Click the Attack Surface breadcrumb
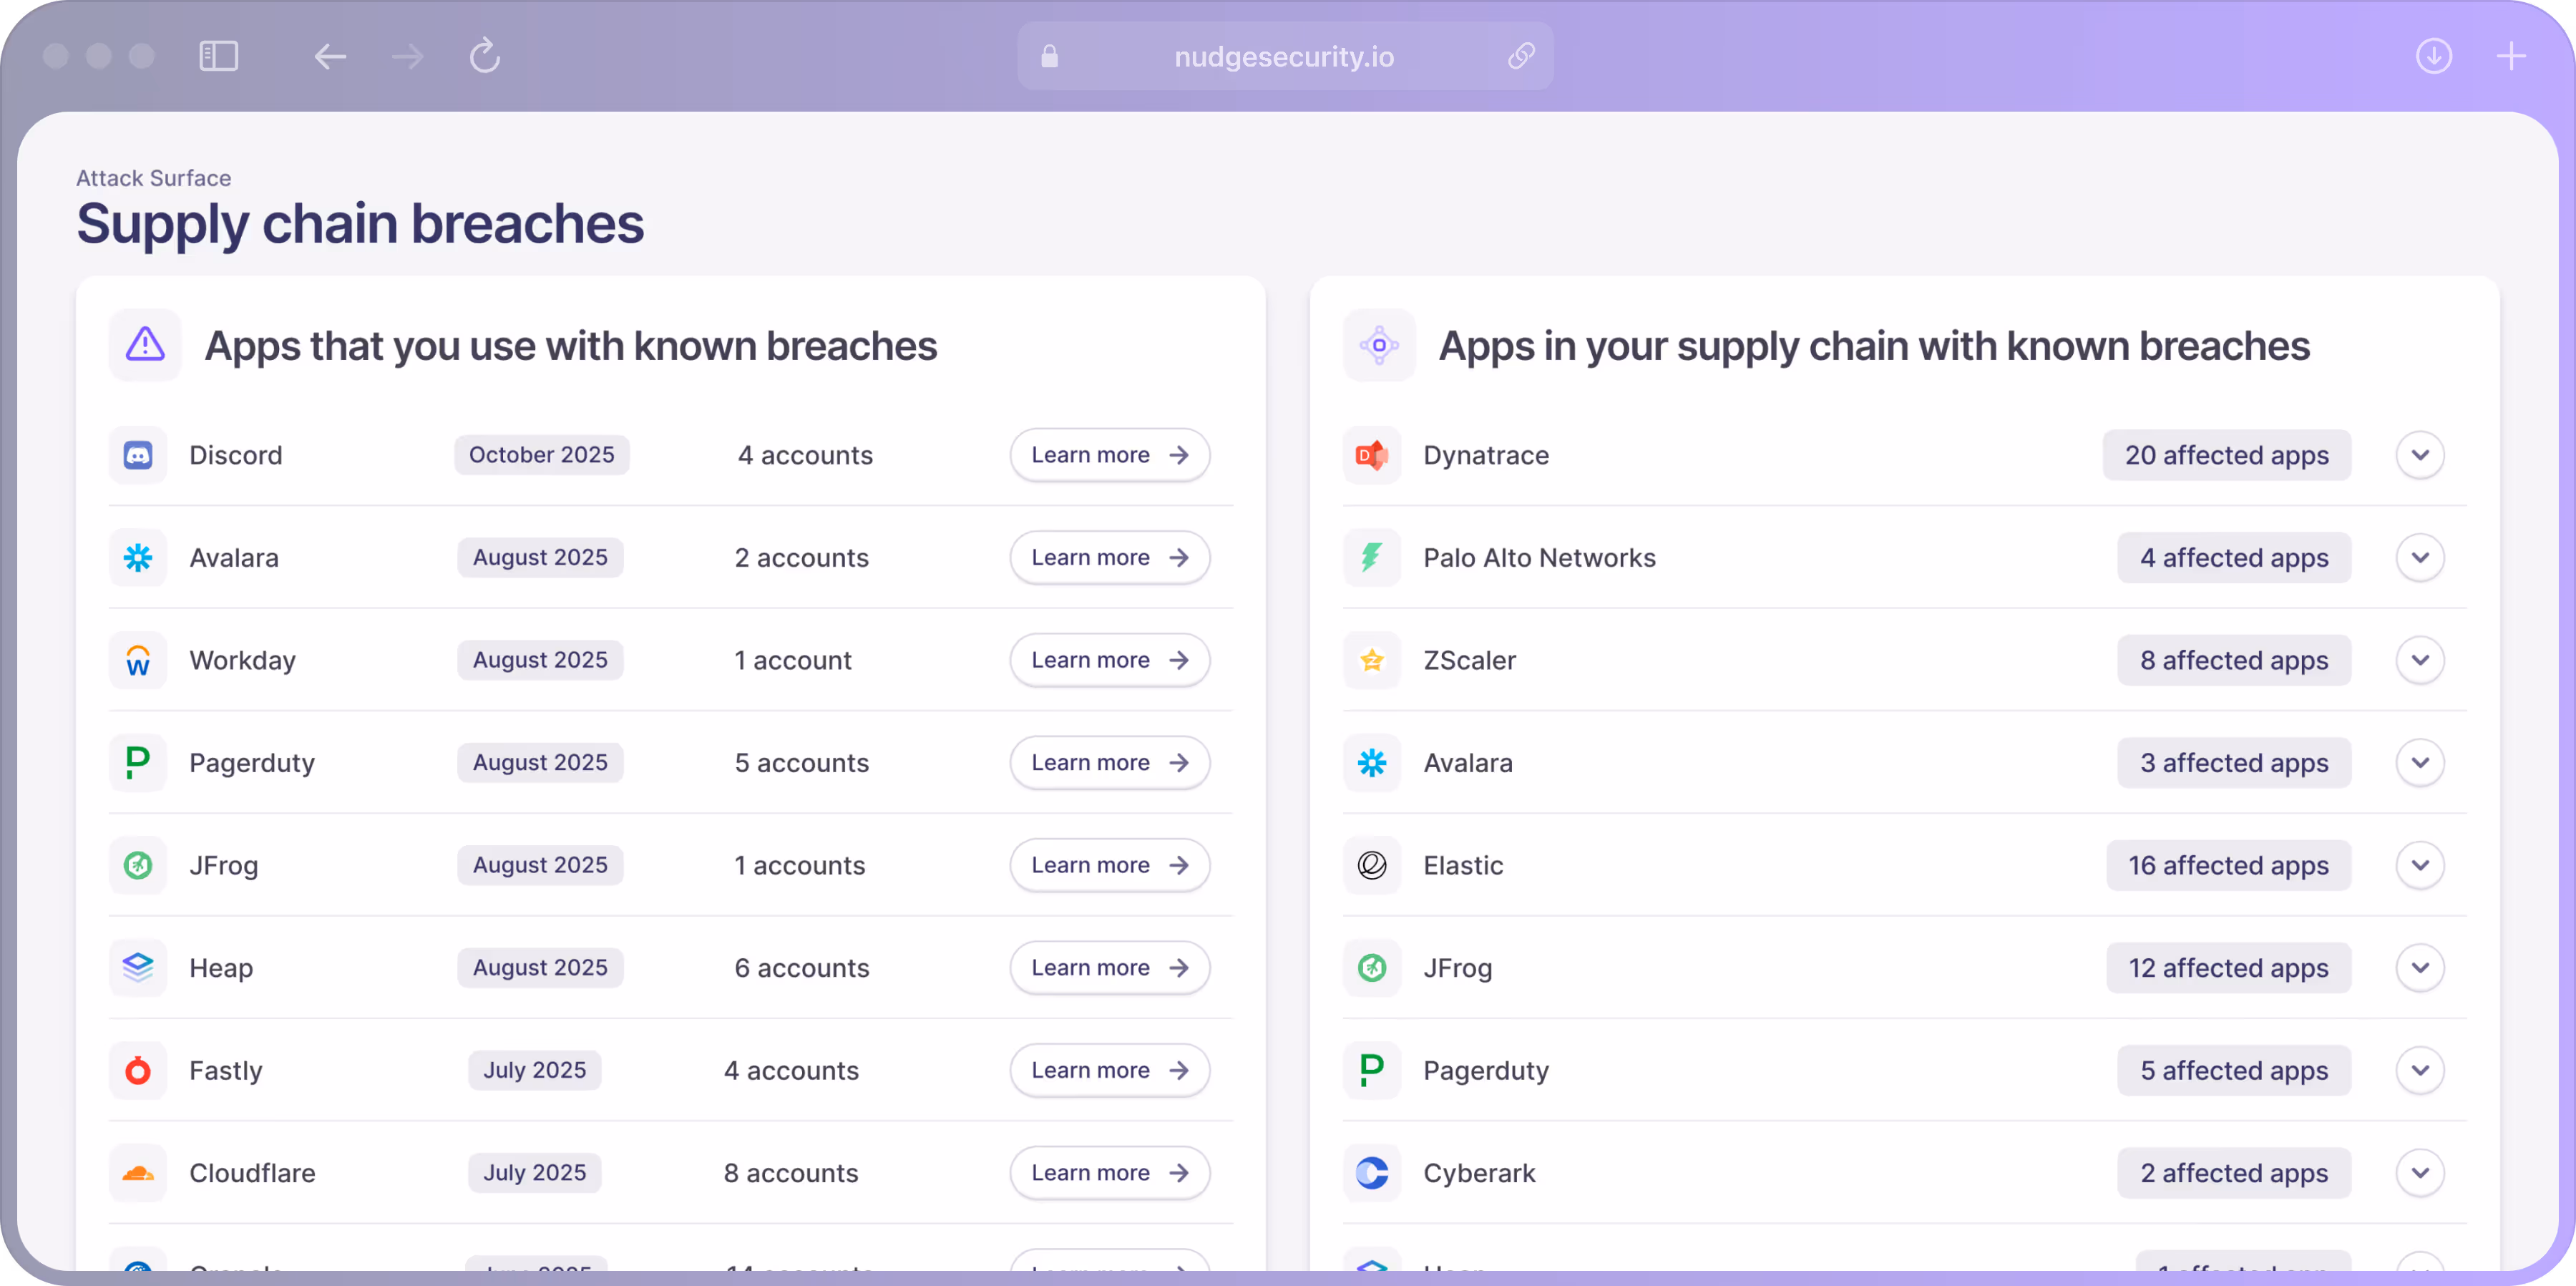 [154, 178]
